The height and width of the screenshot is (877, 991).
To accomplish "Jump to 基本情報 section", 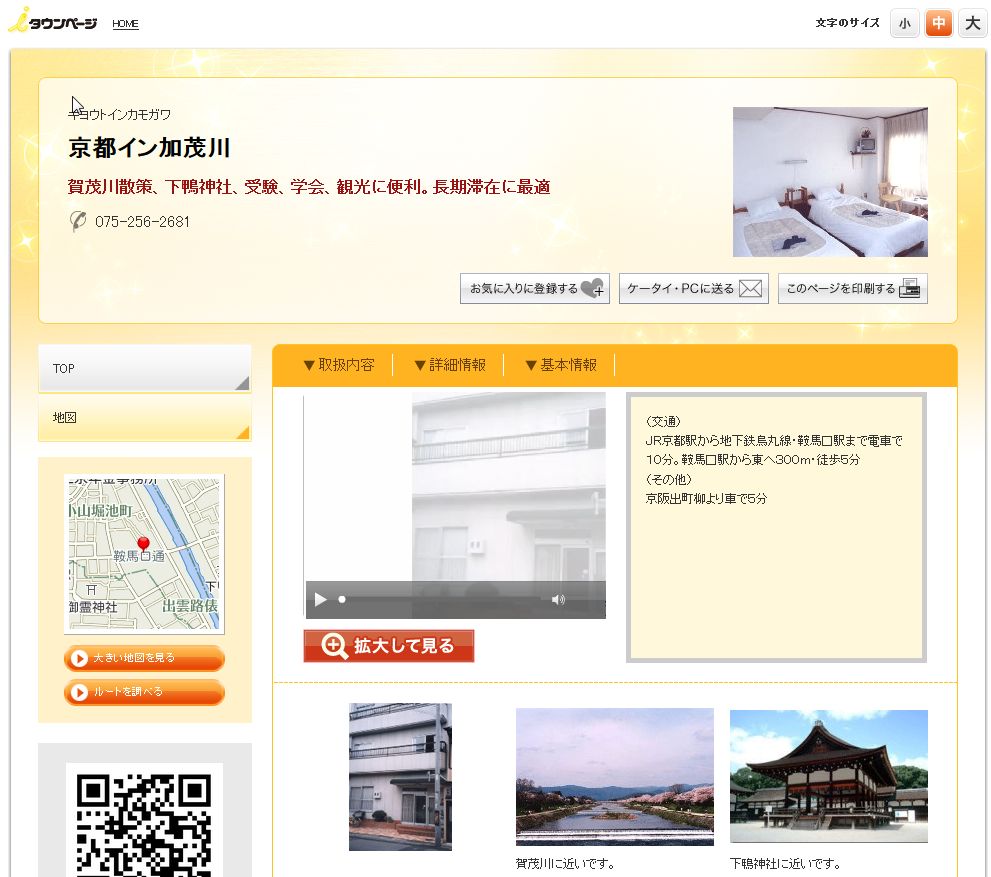I will [560, 365].
